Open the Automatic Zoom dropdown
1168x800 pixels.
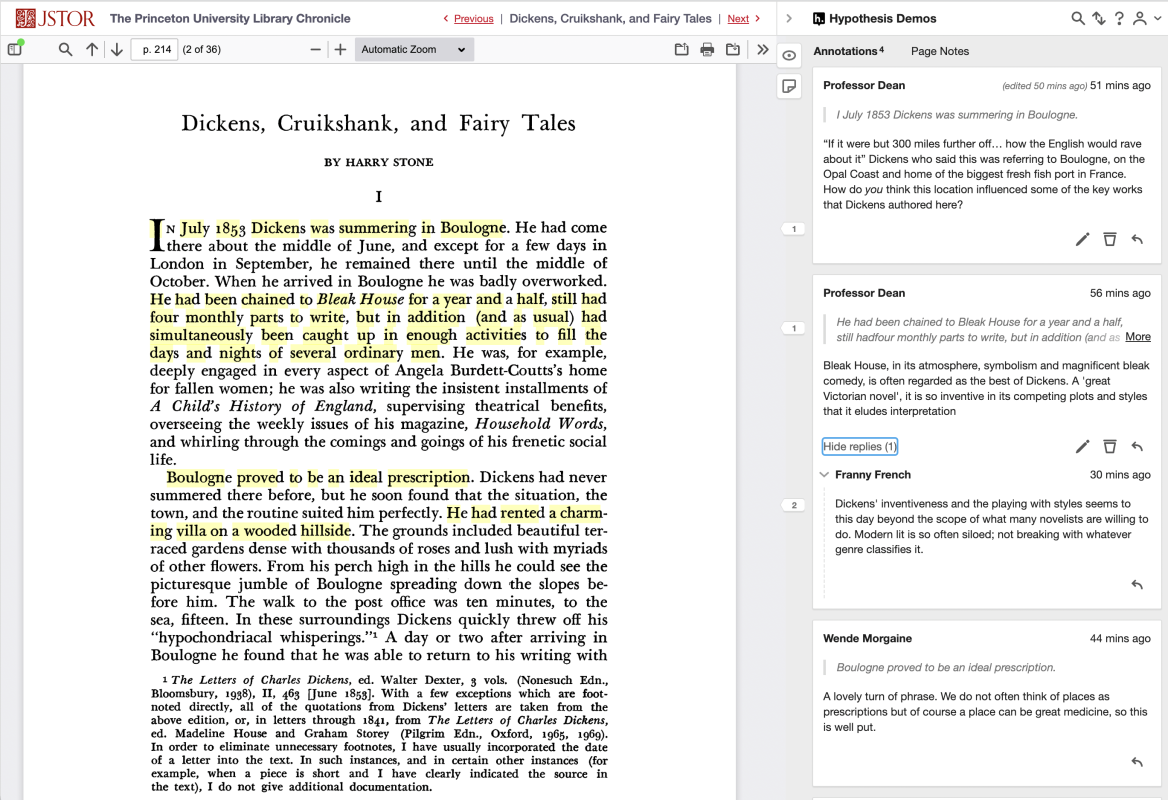click(413, 50)
